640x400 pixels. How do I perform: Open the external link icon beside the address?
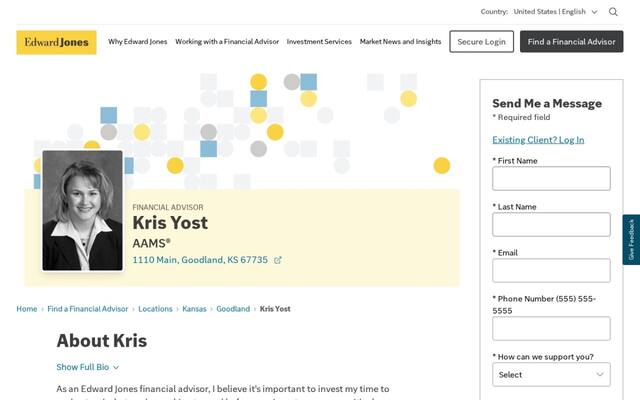[x=278, y=260]
